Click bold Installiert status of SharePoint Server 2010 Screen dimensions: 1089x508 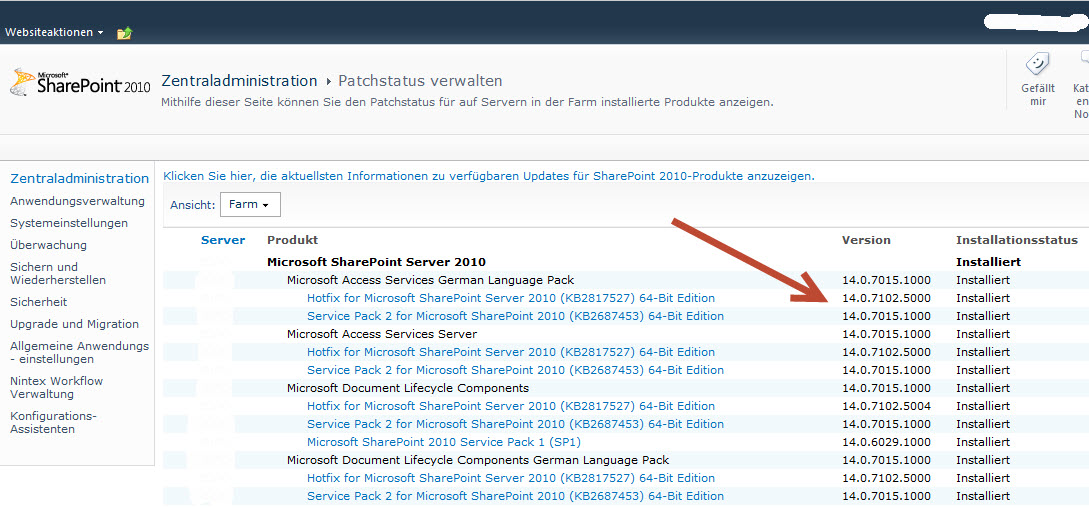pyautogui.click(x=988, y=262)
